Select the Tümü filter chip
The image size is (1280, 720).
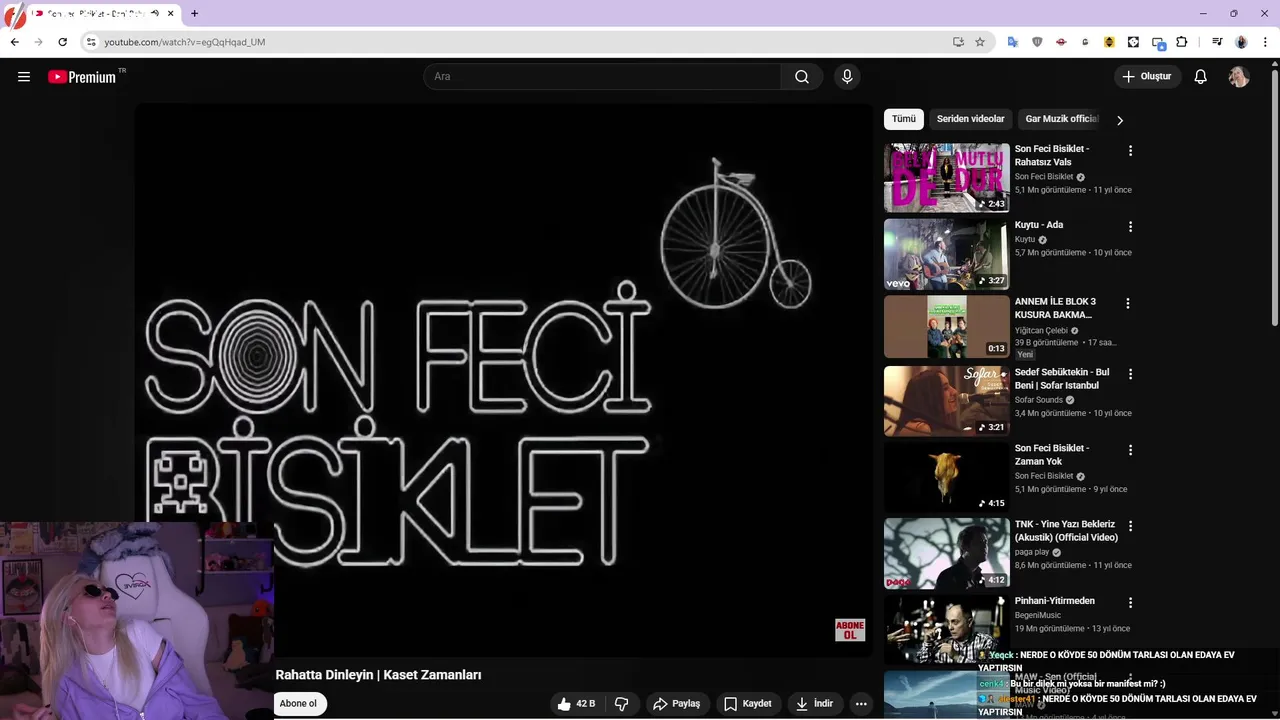904,119
